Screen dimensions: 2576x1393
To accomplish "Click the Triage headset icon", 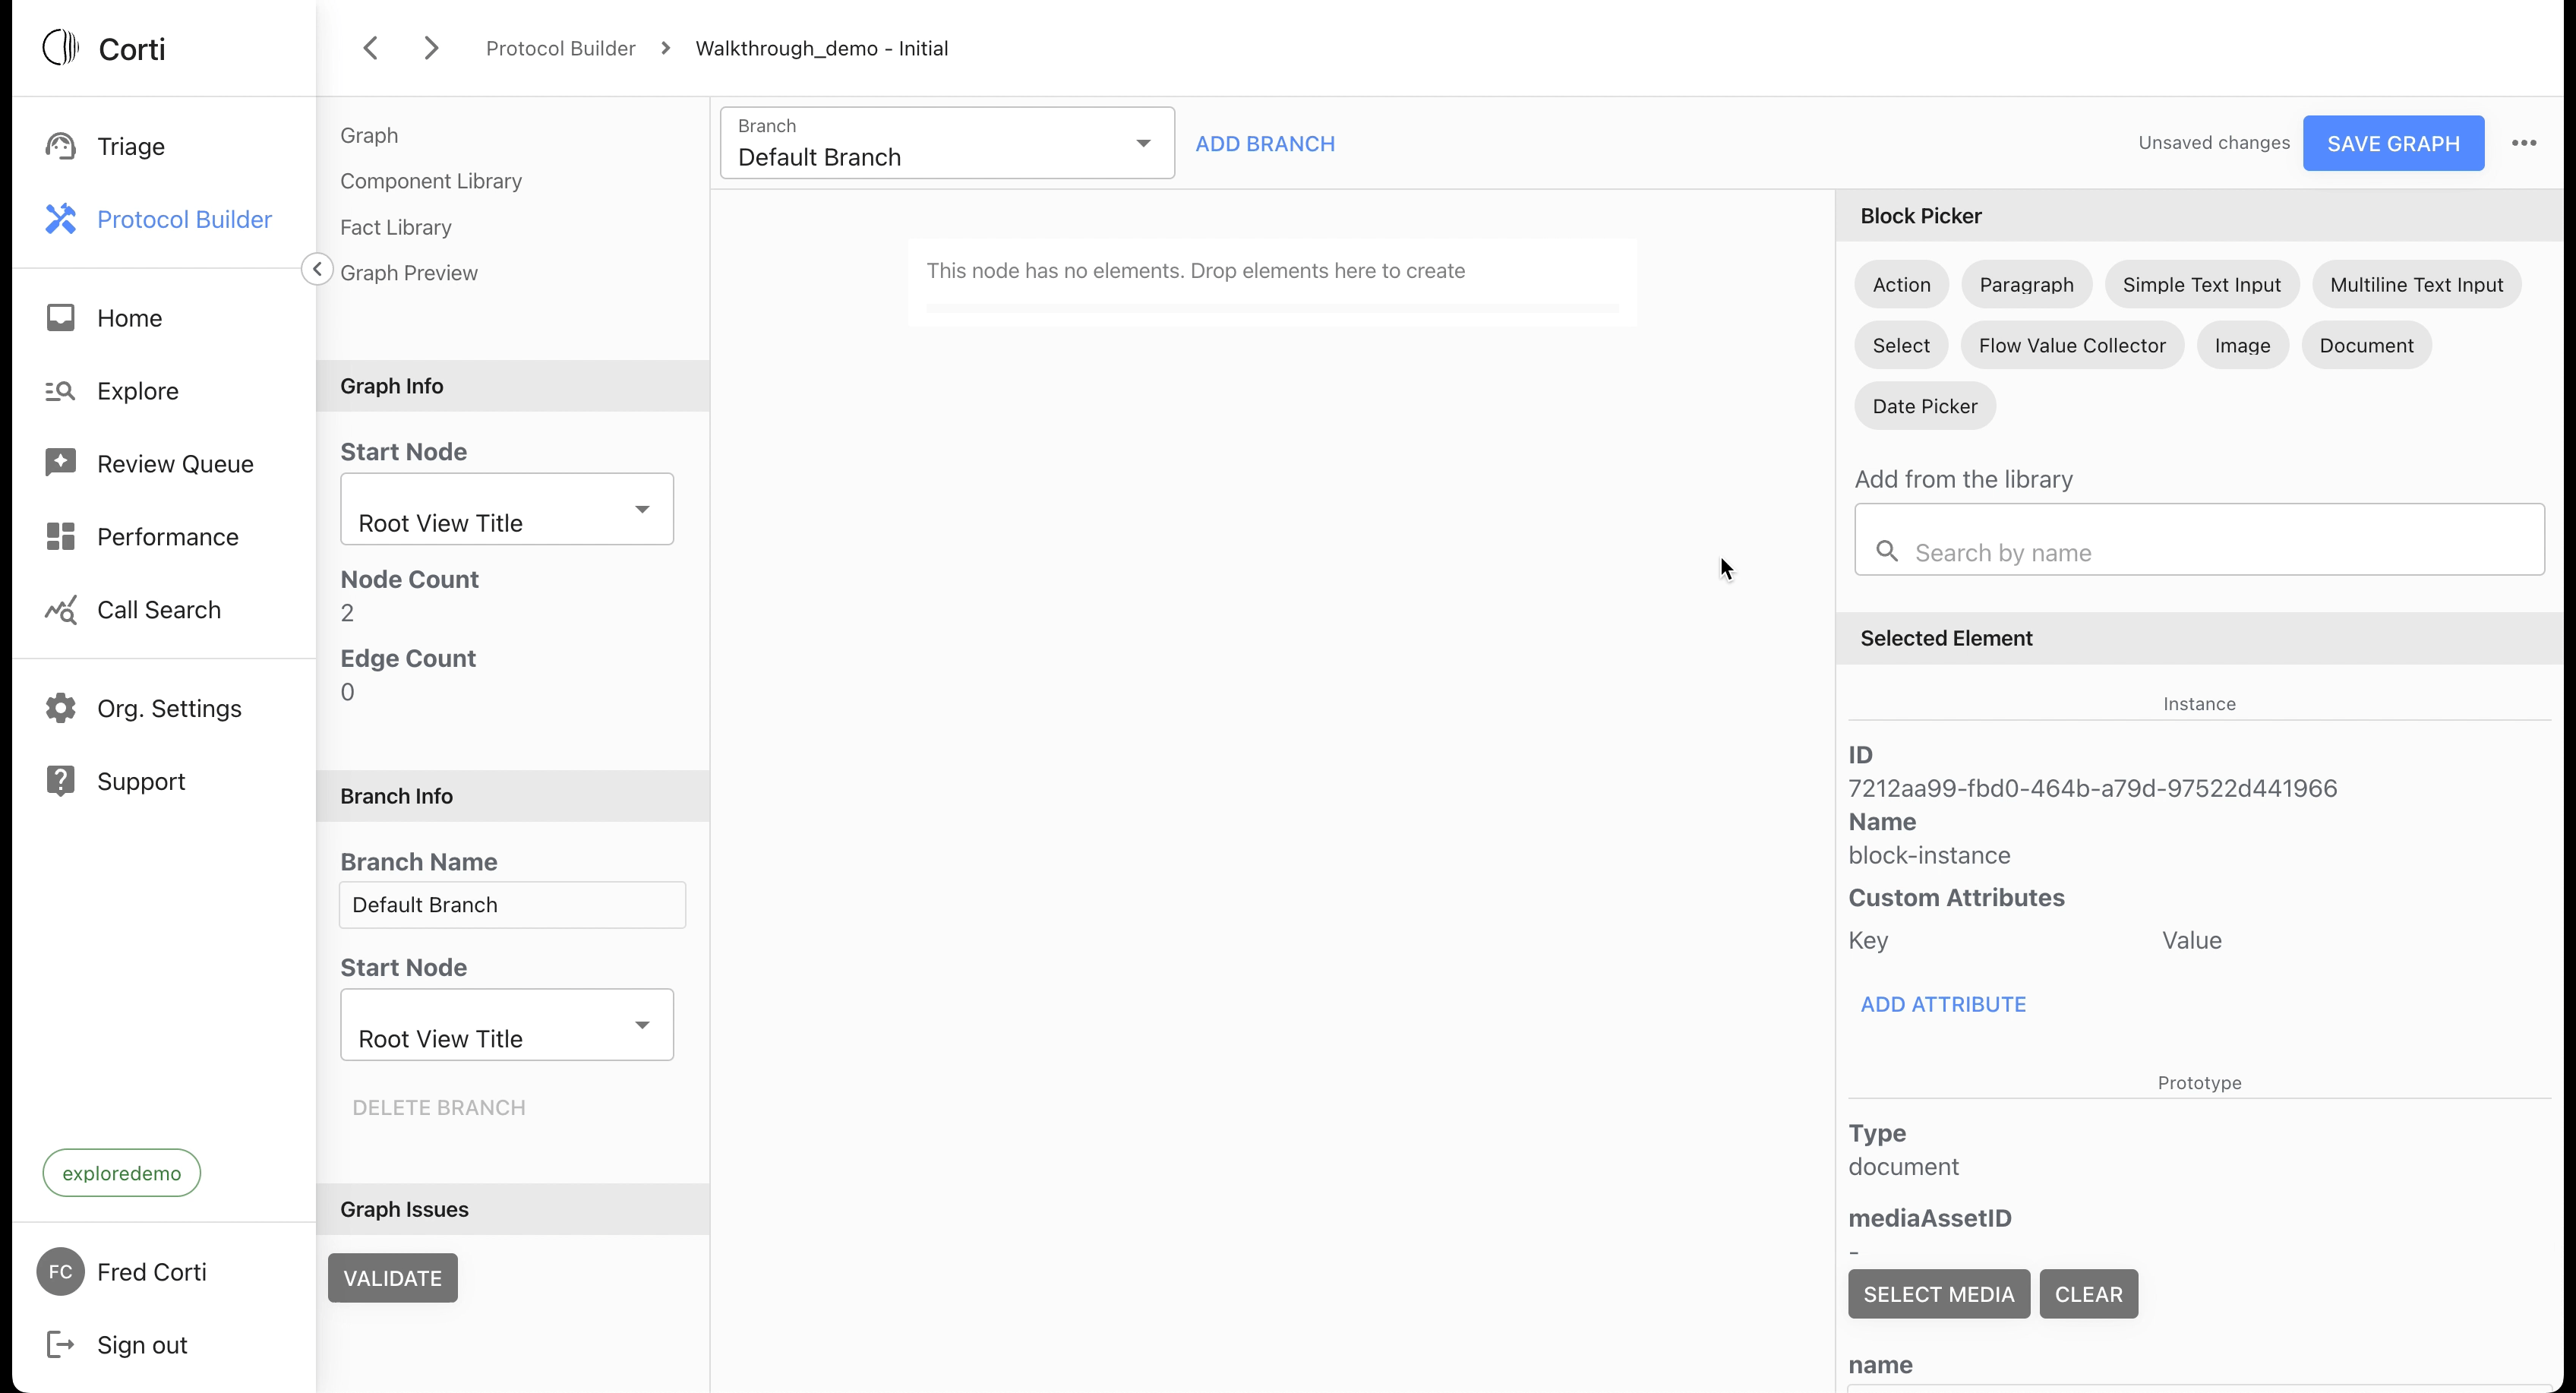I will pyautogui.click(x=60, y=146).
